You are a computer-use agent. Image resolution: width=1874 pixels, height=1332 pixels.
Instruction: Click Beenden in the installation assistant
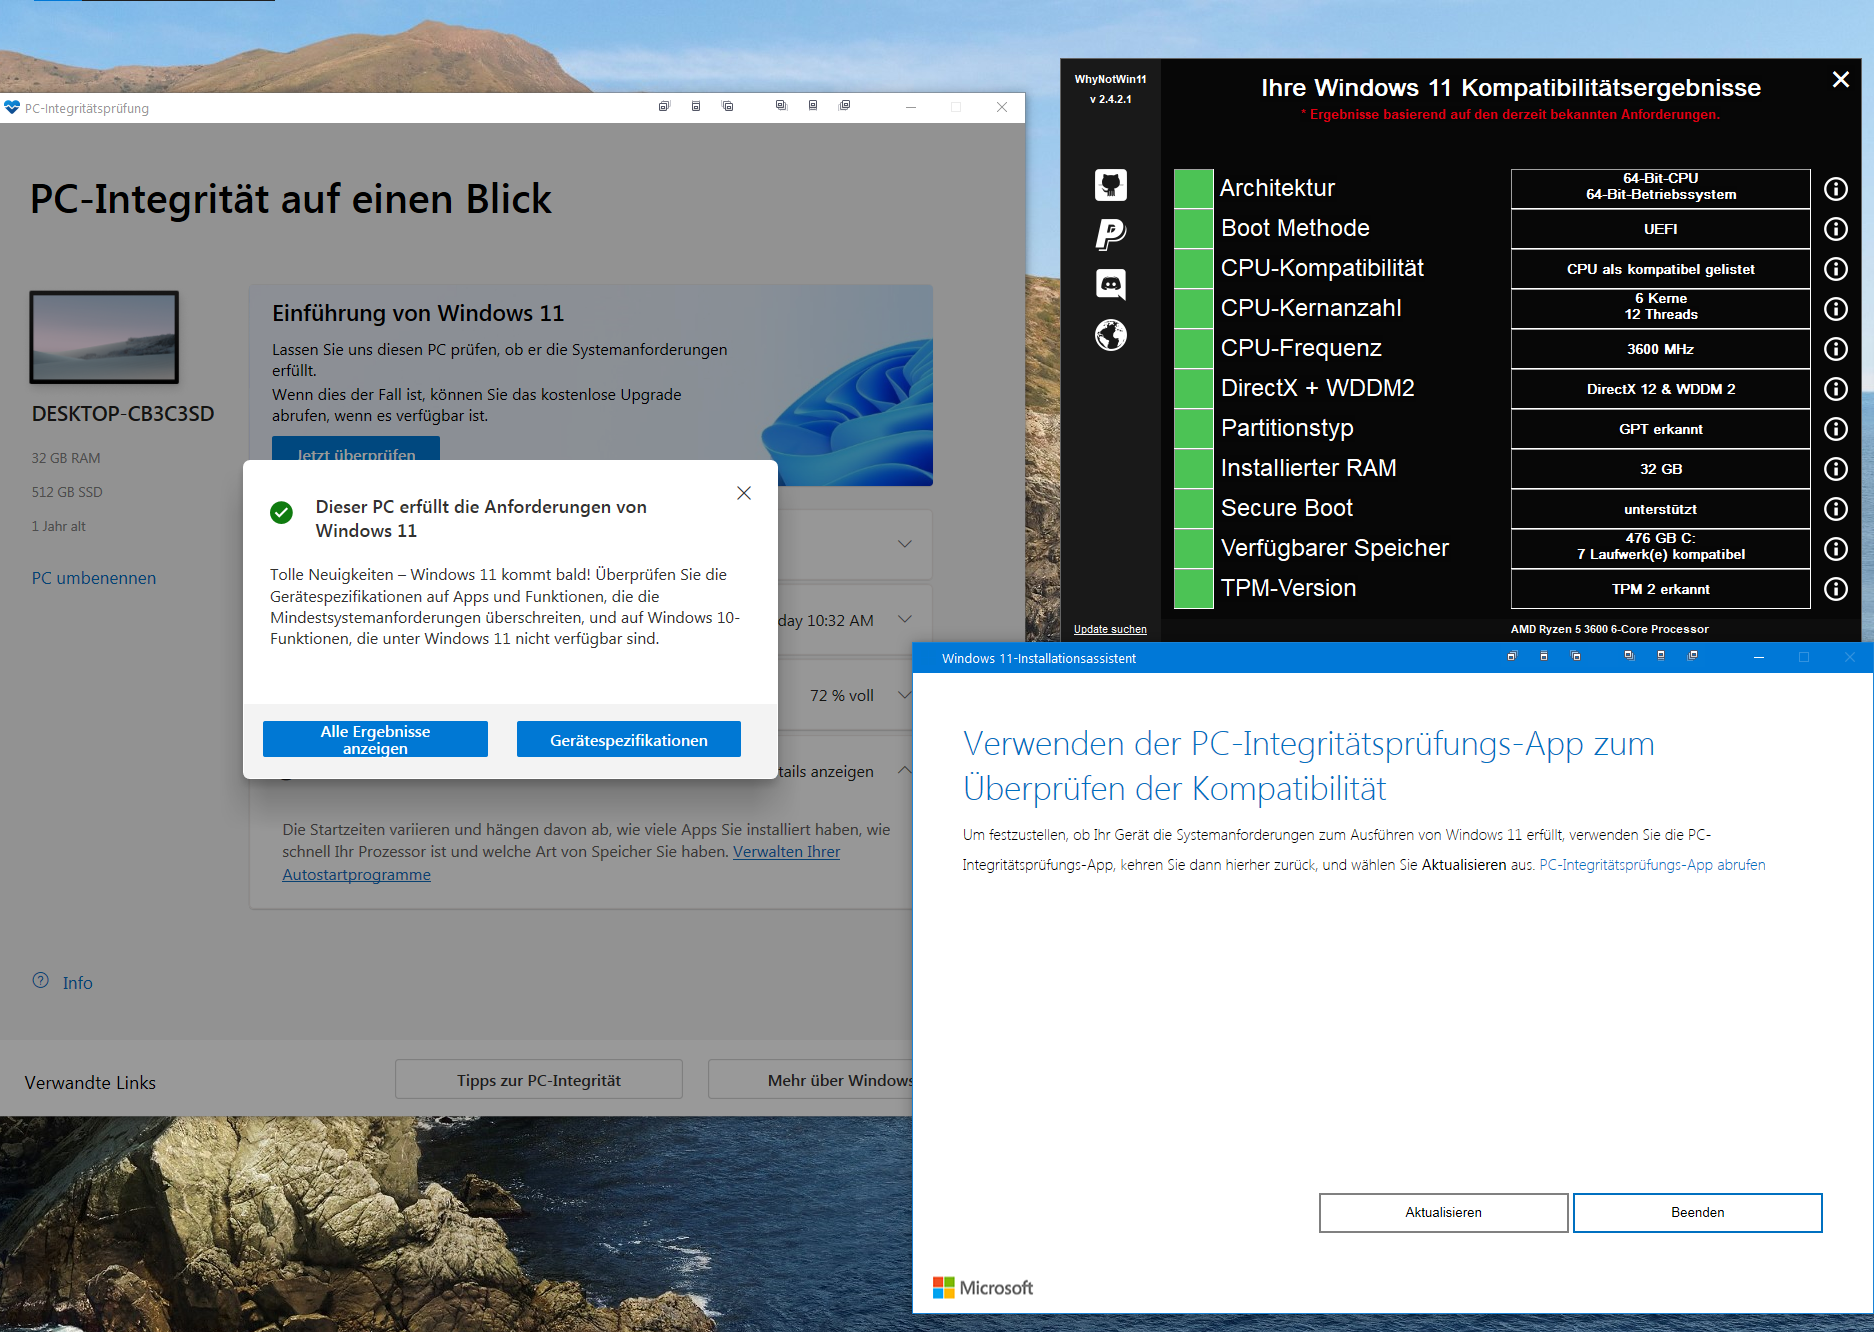pyautogui.click(x=1697, y=1213)
